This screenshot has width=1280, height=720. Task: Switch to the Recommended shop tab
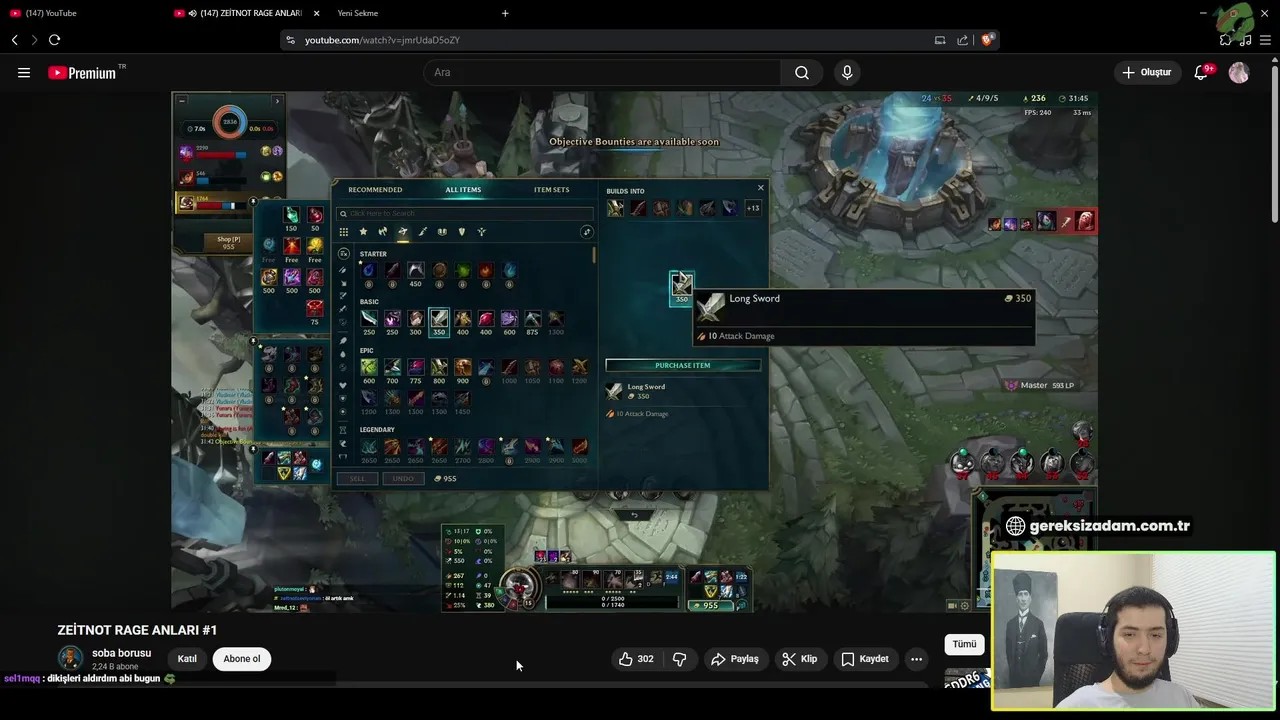coord(375,190)
